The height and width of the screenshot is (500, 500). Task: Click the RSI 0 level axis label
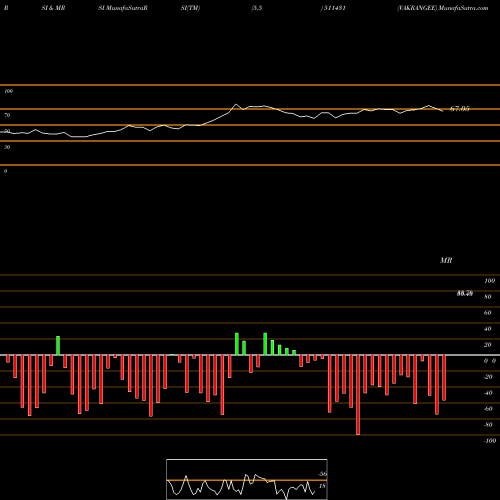click(5, 171)
